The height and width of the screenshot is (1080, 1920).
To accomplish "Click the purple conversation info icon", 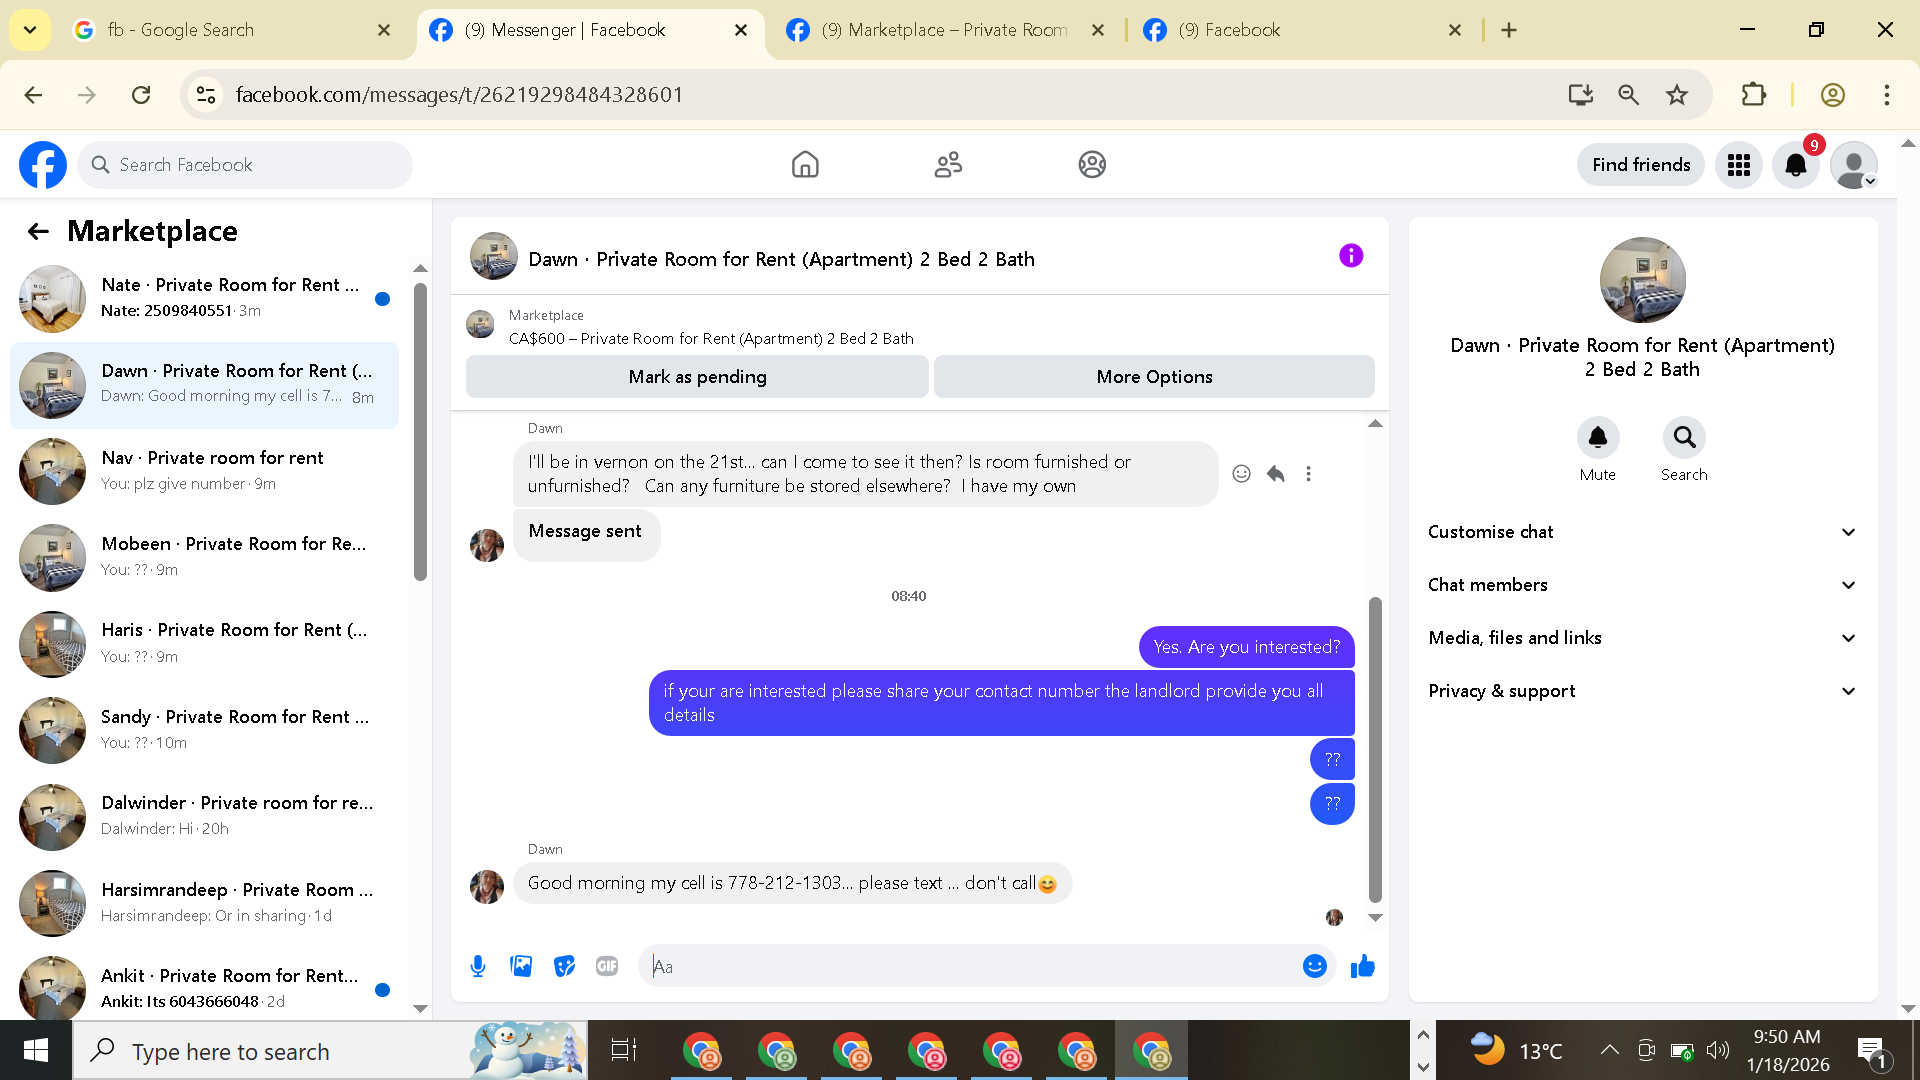I will pyautogui.click(x=1350, y=256).
